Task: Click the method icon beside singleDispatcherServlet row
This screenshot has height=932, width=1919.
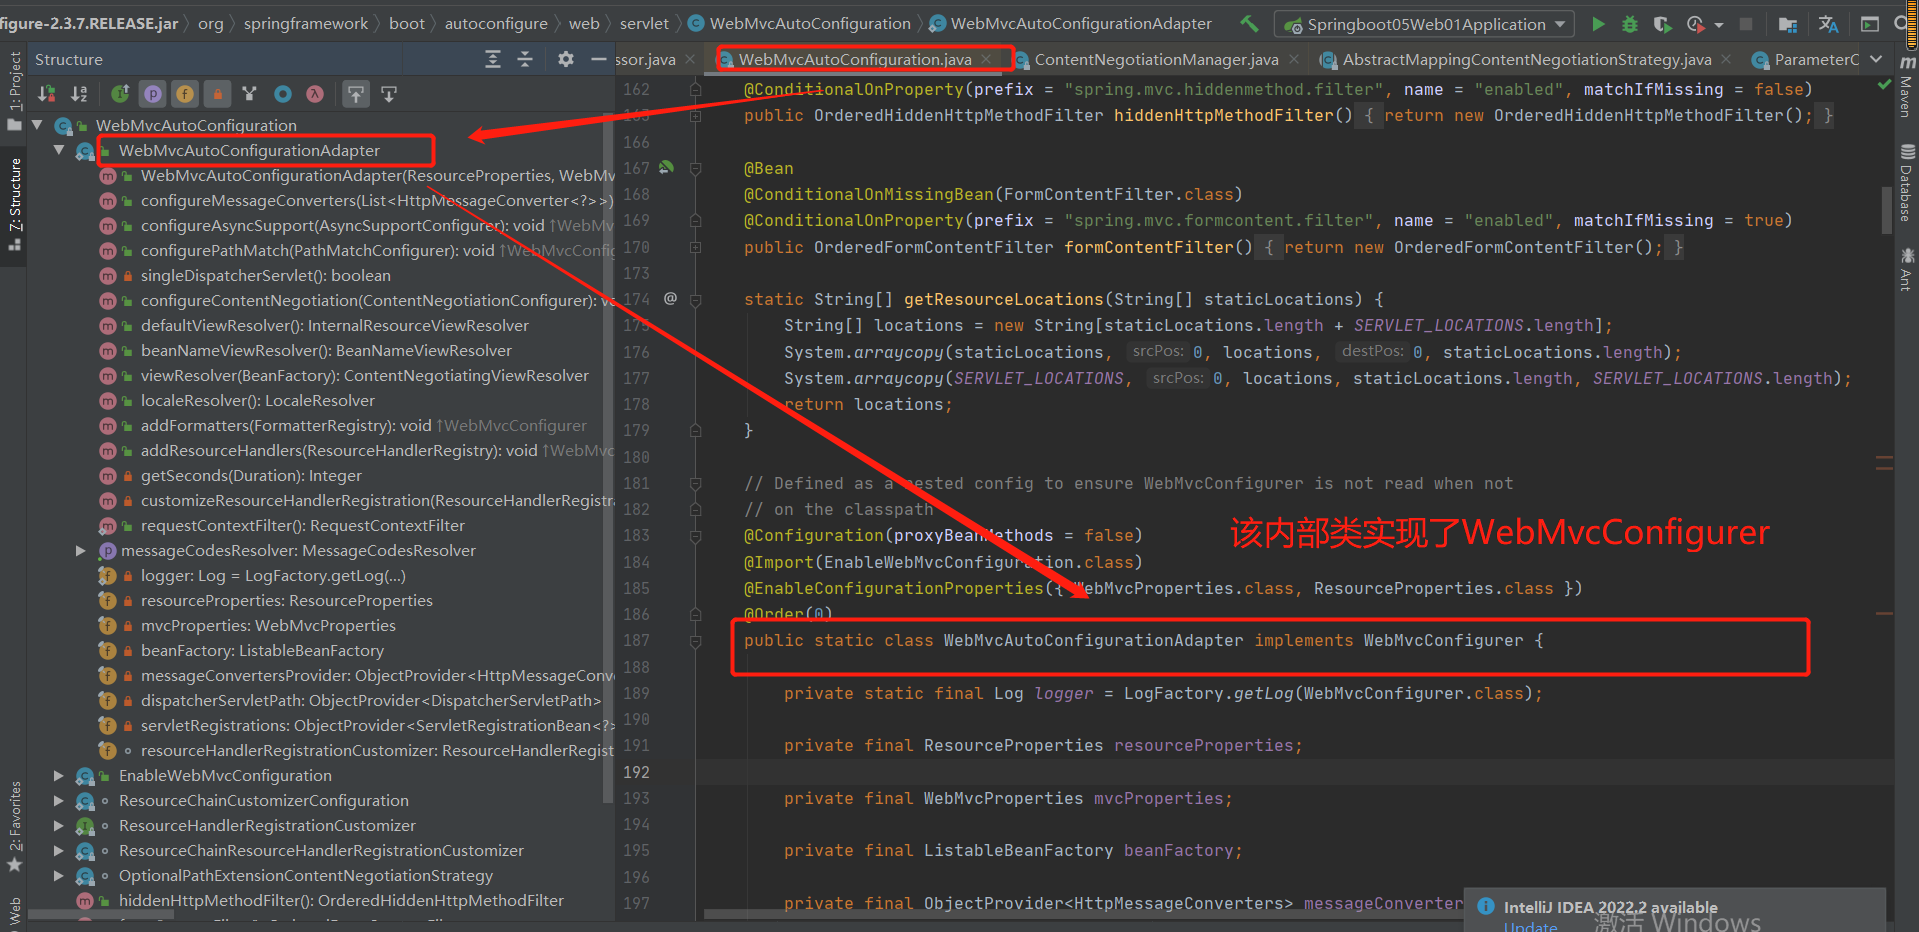Action: [x=107, y=276]
